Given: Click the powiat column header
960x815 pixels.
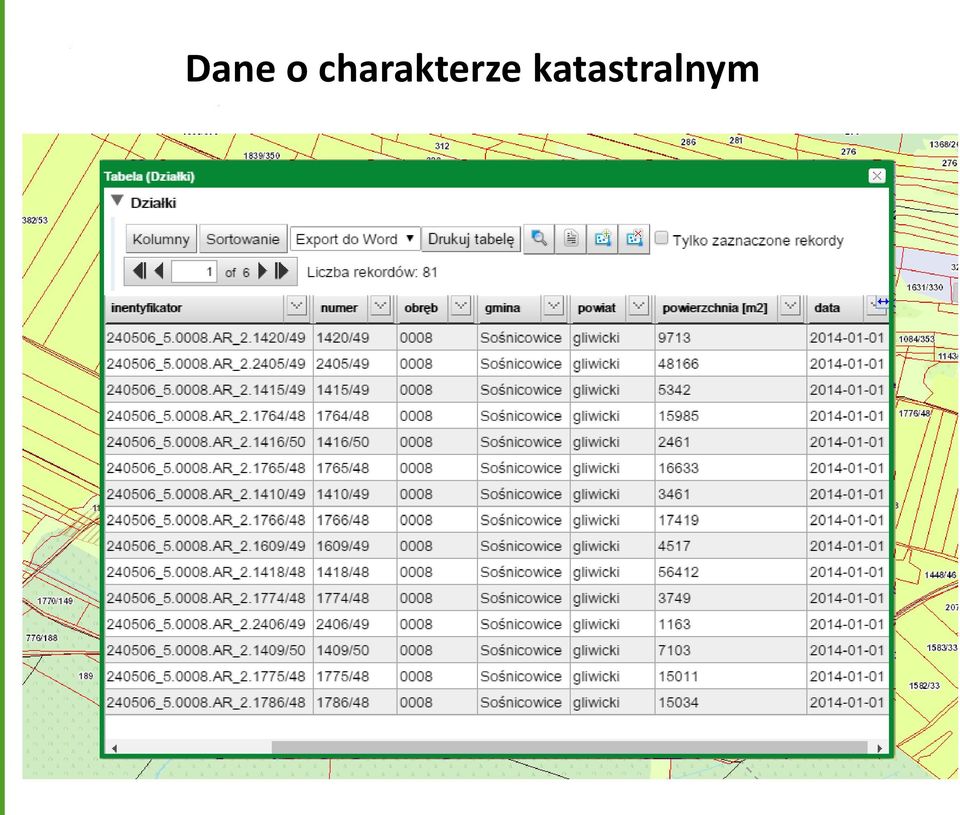Looking at the screenshot, I should 596,308.
